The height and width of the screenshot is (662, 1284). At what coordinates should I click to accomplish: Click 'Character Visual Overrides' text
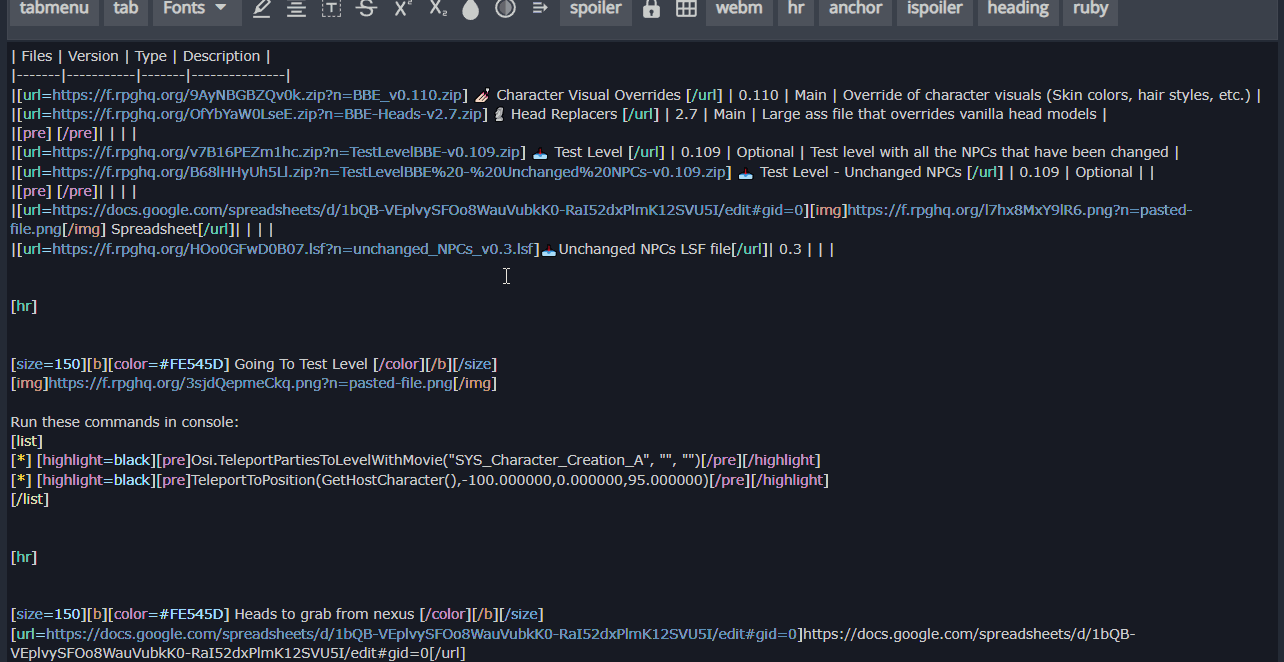(589, 95)
